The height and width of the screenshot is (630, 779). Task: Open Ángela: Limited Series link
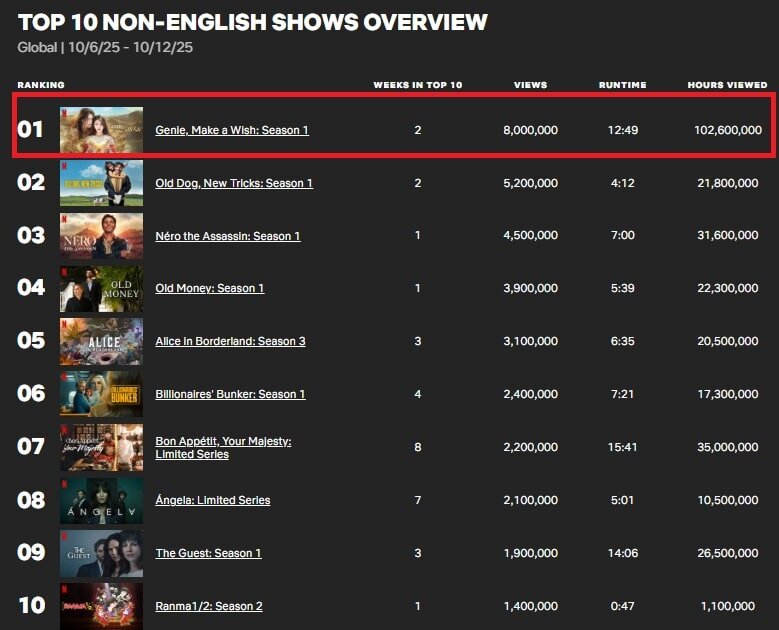[213, 500]
